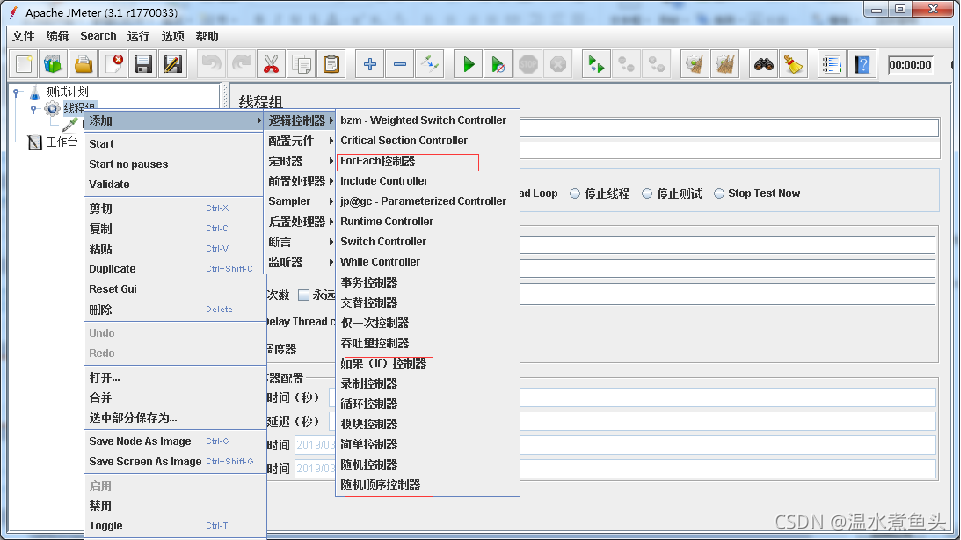The height and width of the screenshot is (540, 961).
Task: Click the Open folder toolbar icon
Action: coord(83,64)
